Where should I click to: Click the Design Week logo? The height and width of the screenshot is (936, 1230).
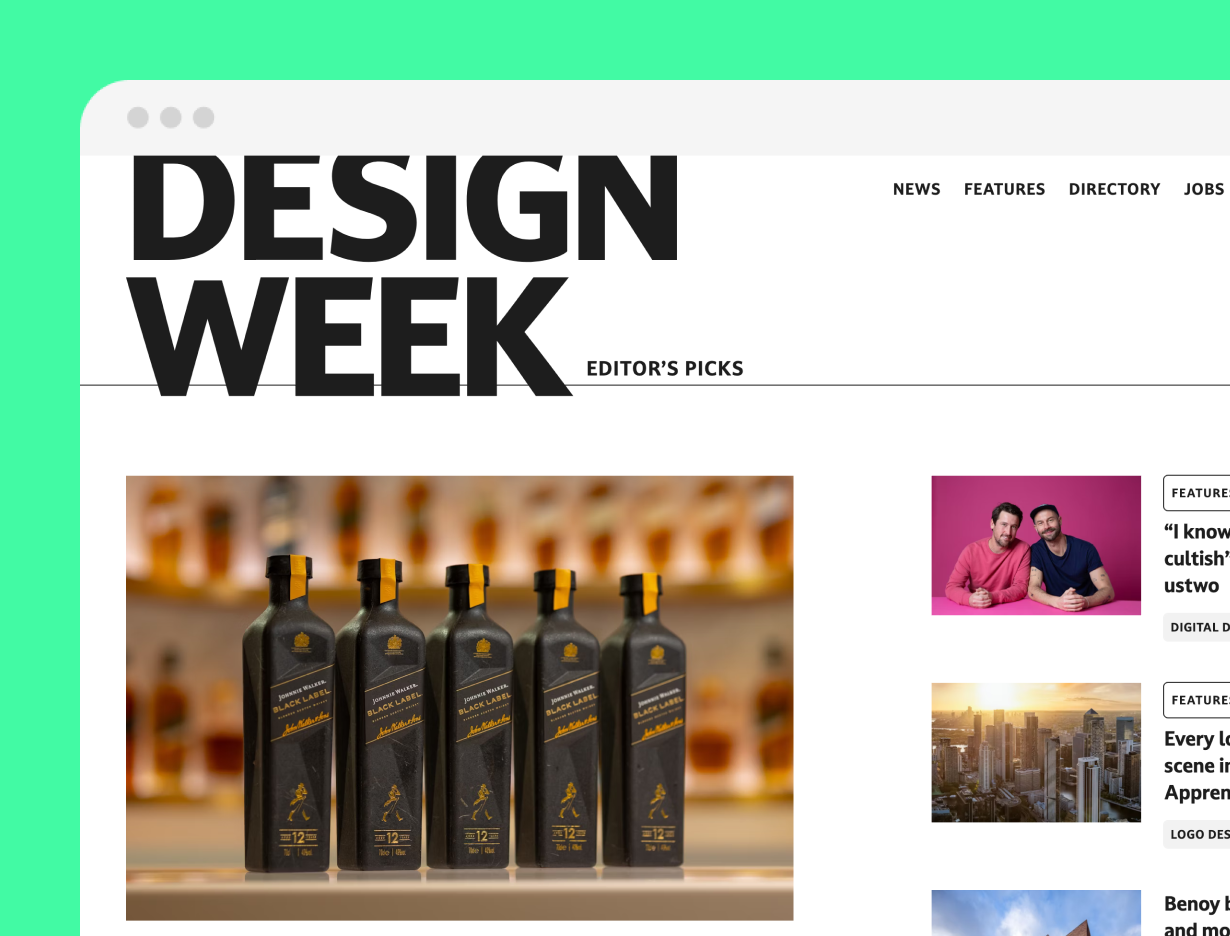click(x=404, y=275)
